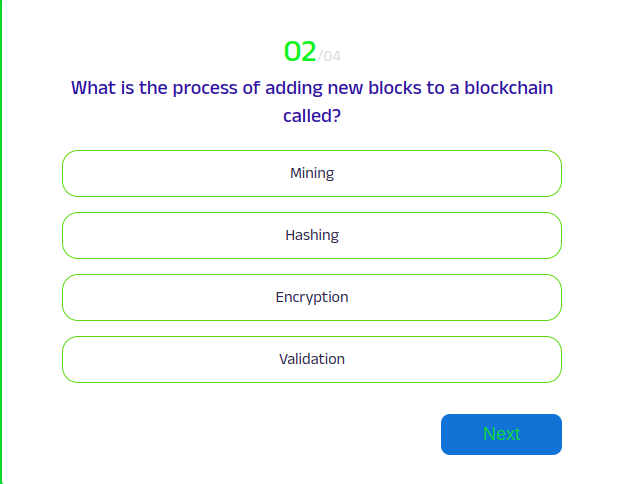619x484 pixels.
Task: Mark the last choice, Validation, as answer
Action: (x=311, y=359)
